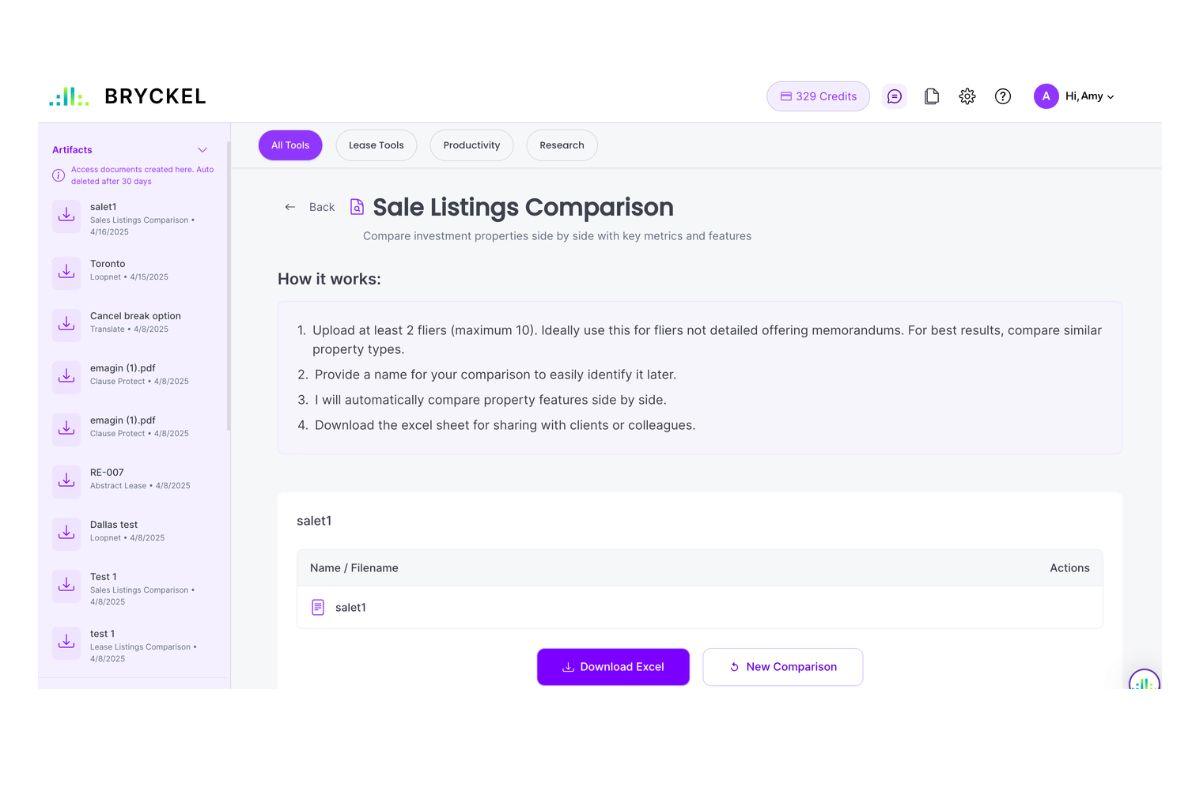
Task: Open settings gear icon
Action: [967, 96]
